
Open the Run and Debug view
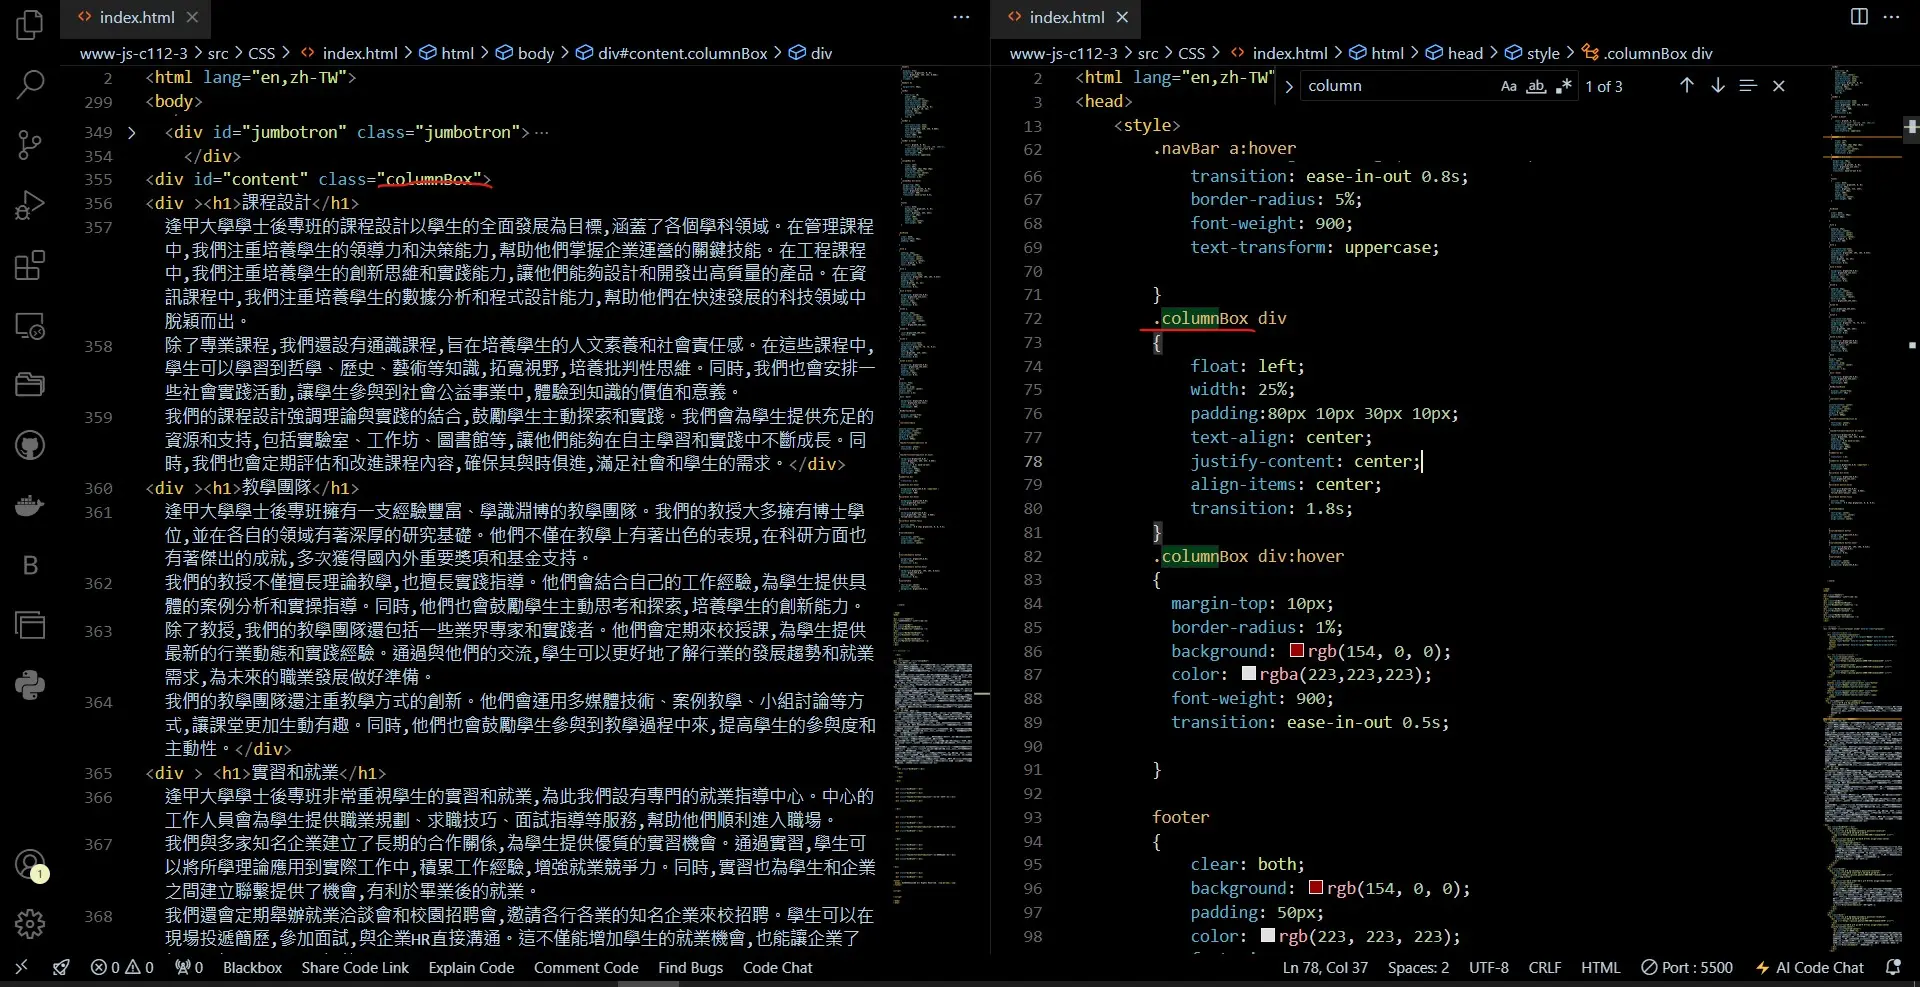30,205
